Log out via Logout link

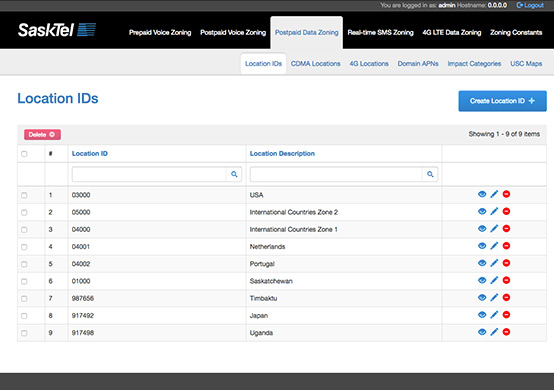click(530, 5)
